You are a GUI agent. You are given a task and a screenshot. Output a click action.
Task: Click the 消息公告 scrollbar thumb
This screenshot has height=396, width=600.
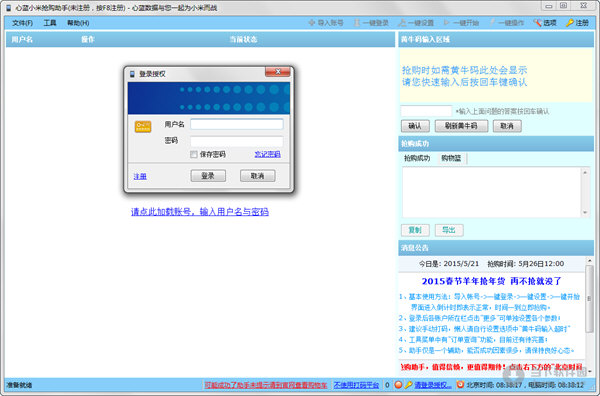pyautogui.click(x=589, y=299)
